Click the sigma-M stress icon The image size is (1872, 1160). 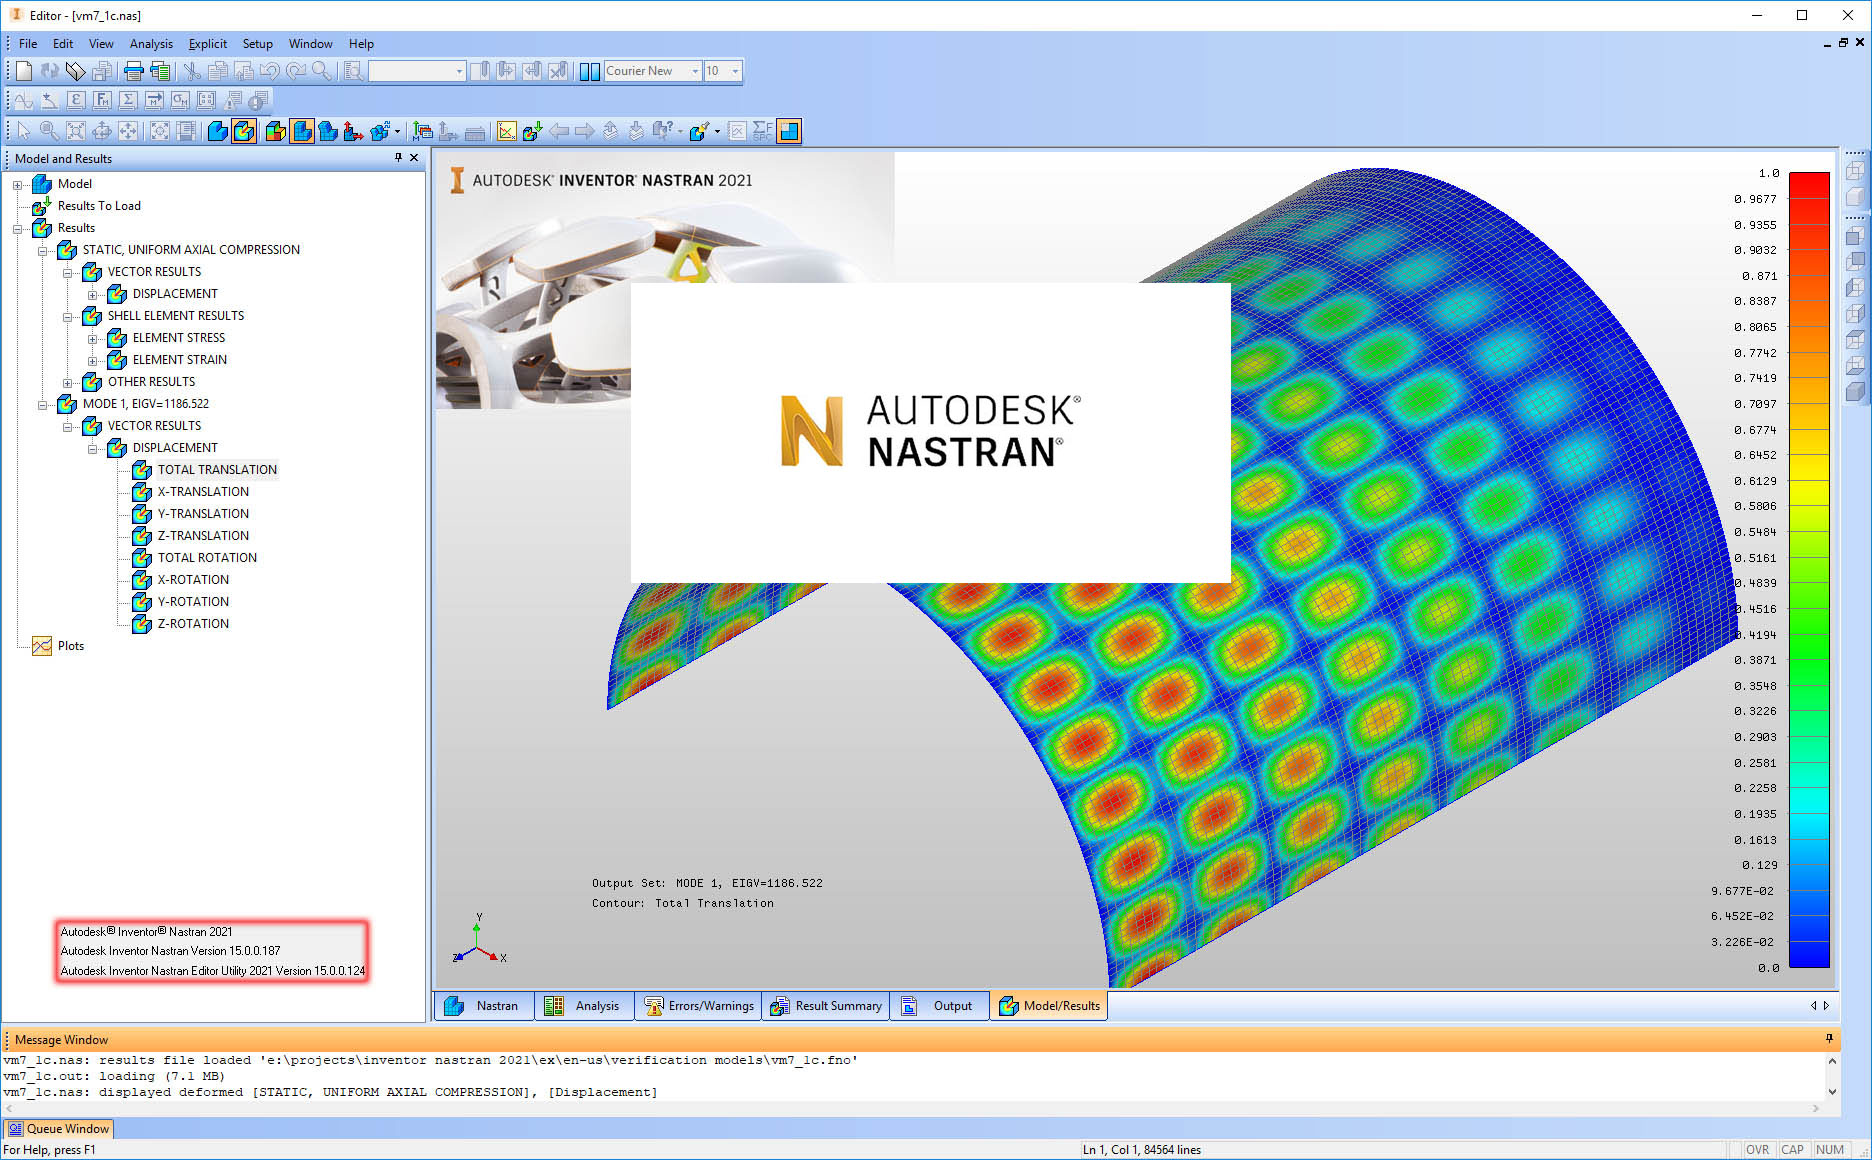(x=180, y=100)
